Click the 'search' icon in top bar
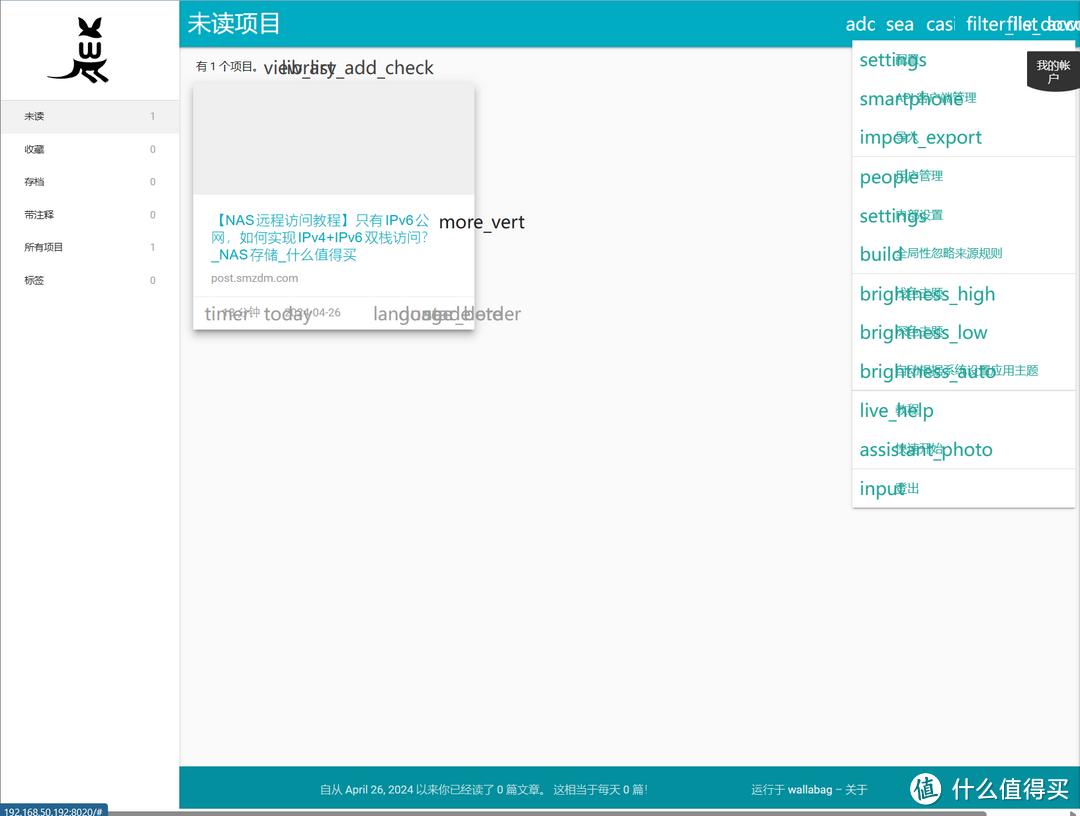1080x816 pixels. click(900, 24)
